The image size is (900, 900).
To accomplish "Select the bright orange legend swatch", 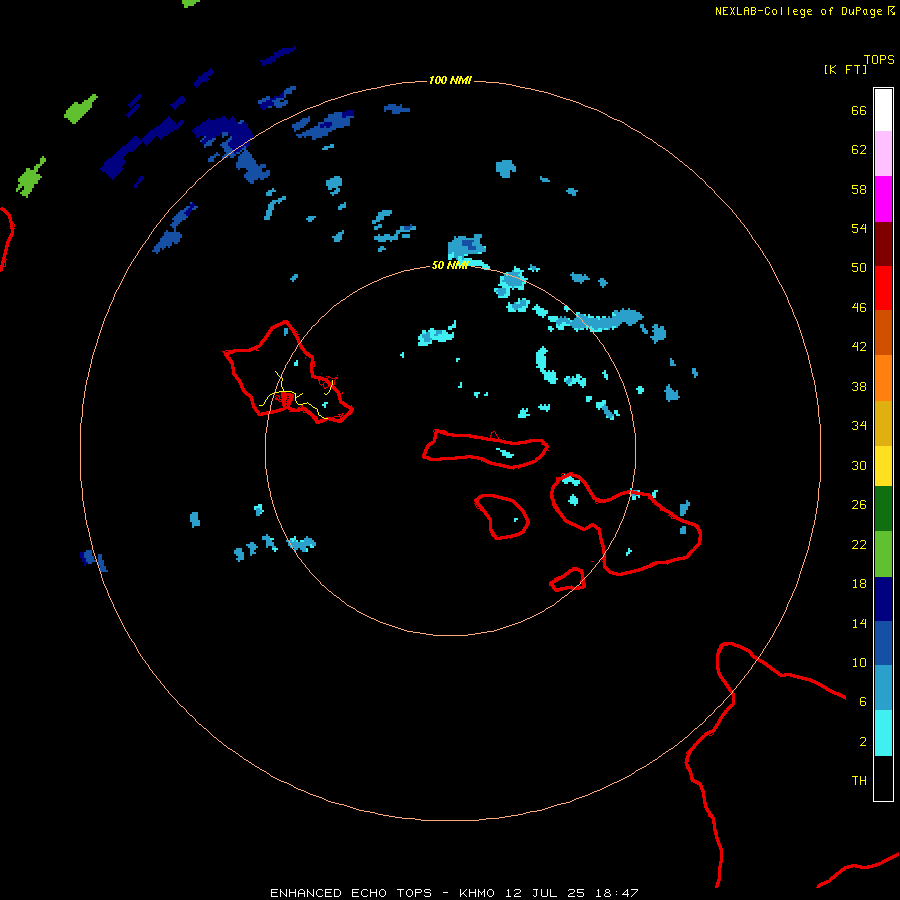I will click(883, 378).
